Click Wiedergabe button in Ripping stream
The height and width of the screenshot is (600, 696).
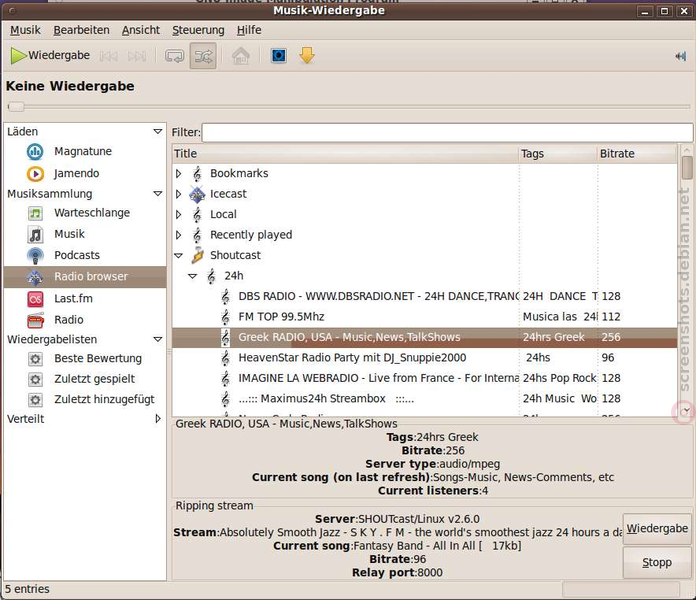(x=657, y=529)
